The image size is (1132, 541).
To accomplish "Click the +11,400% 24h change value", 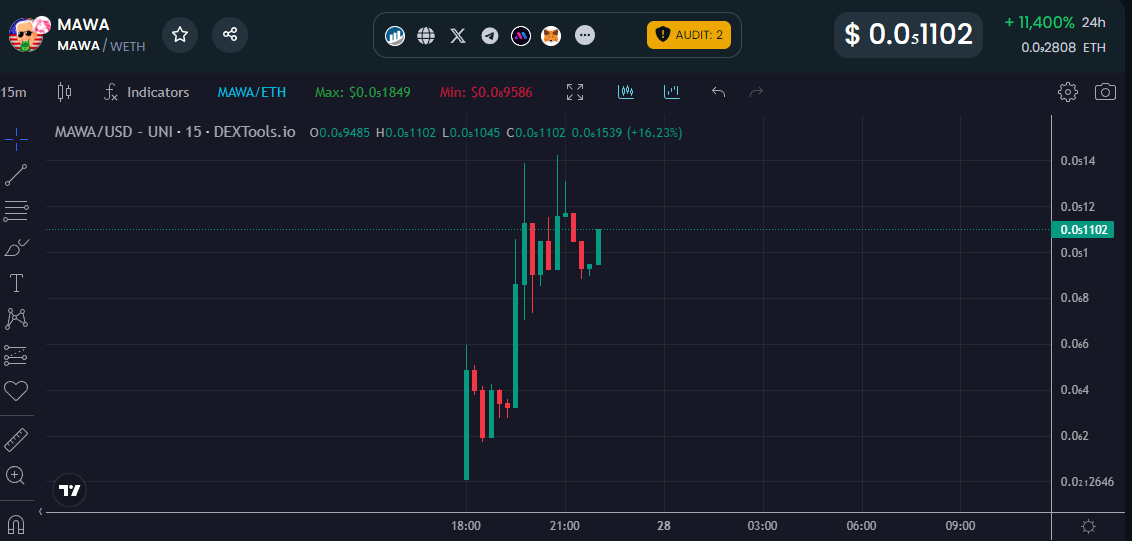I will (x=1040, y=22).
